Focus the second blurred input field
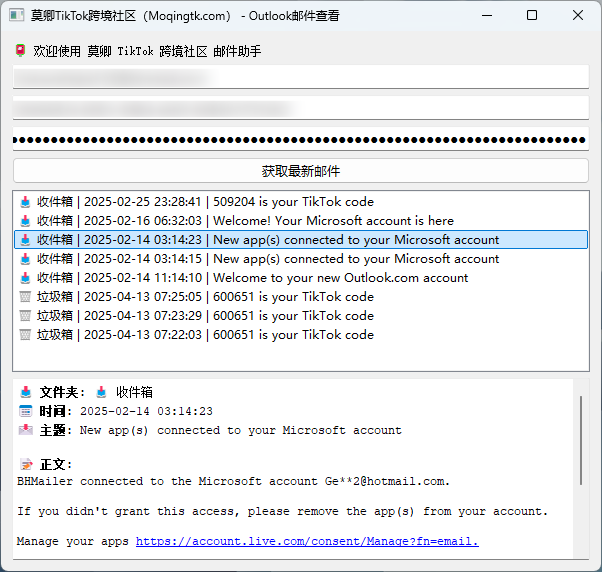 pos(301,108)
